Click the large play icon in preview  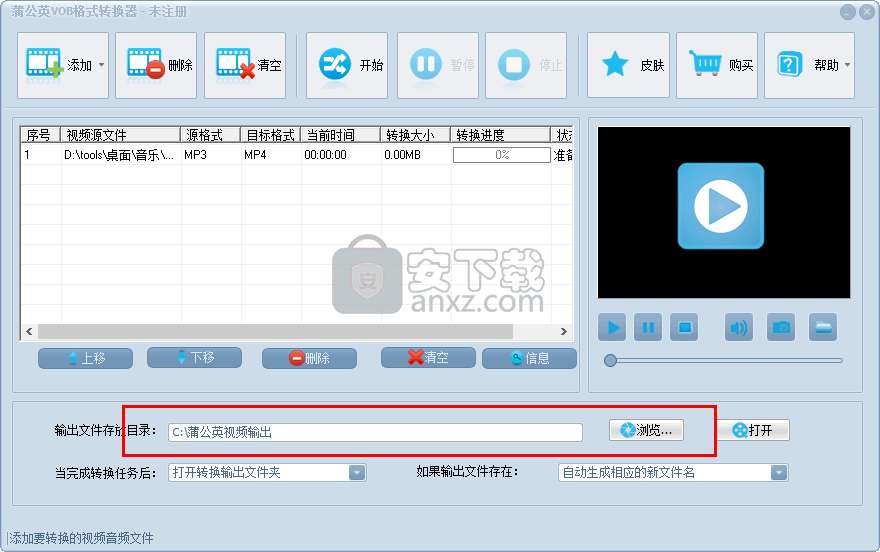[x=721, y=206]
